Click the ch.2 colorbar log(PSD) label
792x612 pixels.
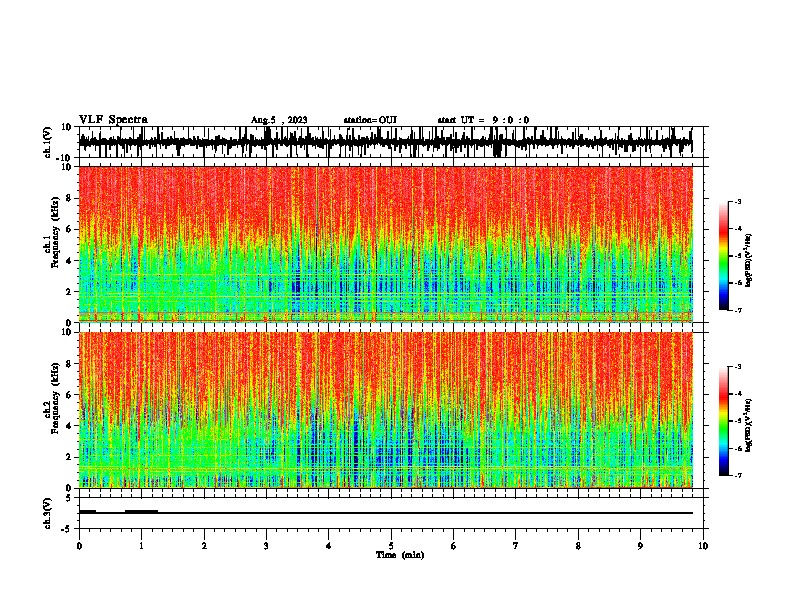(749, 425)
